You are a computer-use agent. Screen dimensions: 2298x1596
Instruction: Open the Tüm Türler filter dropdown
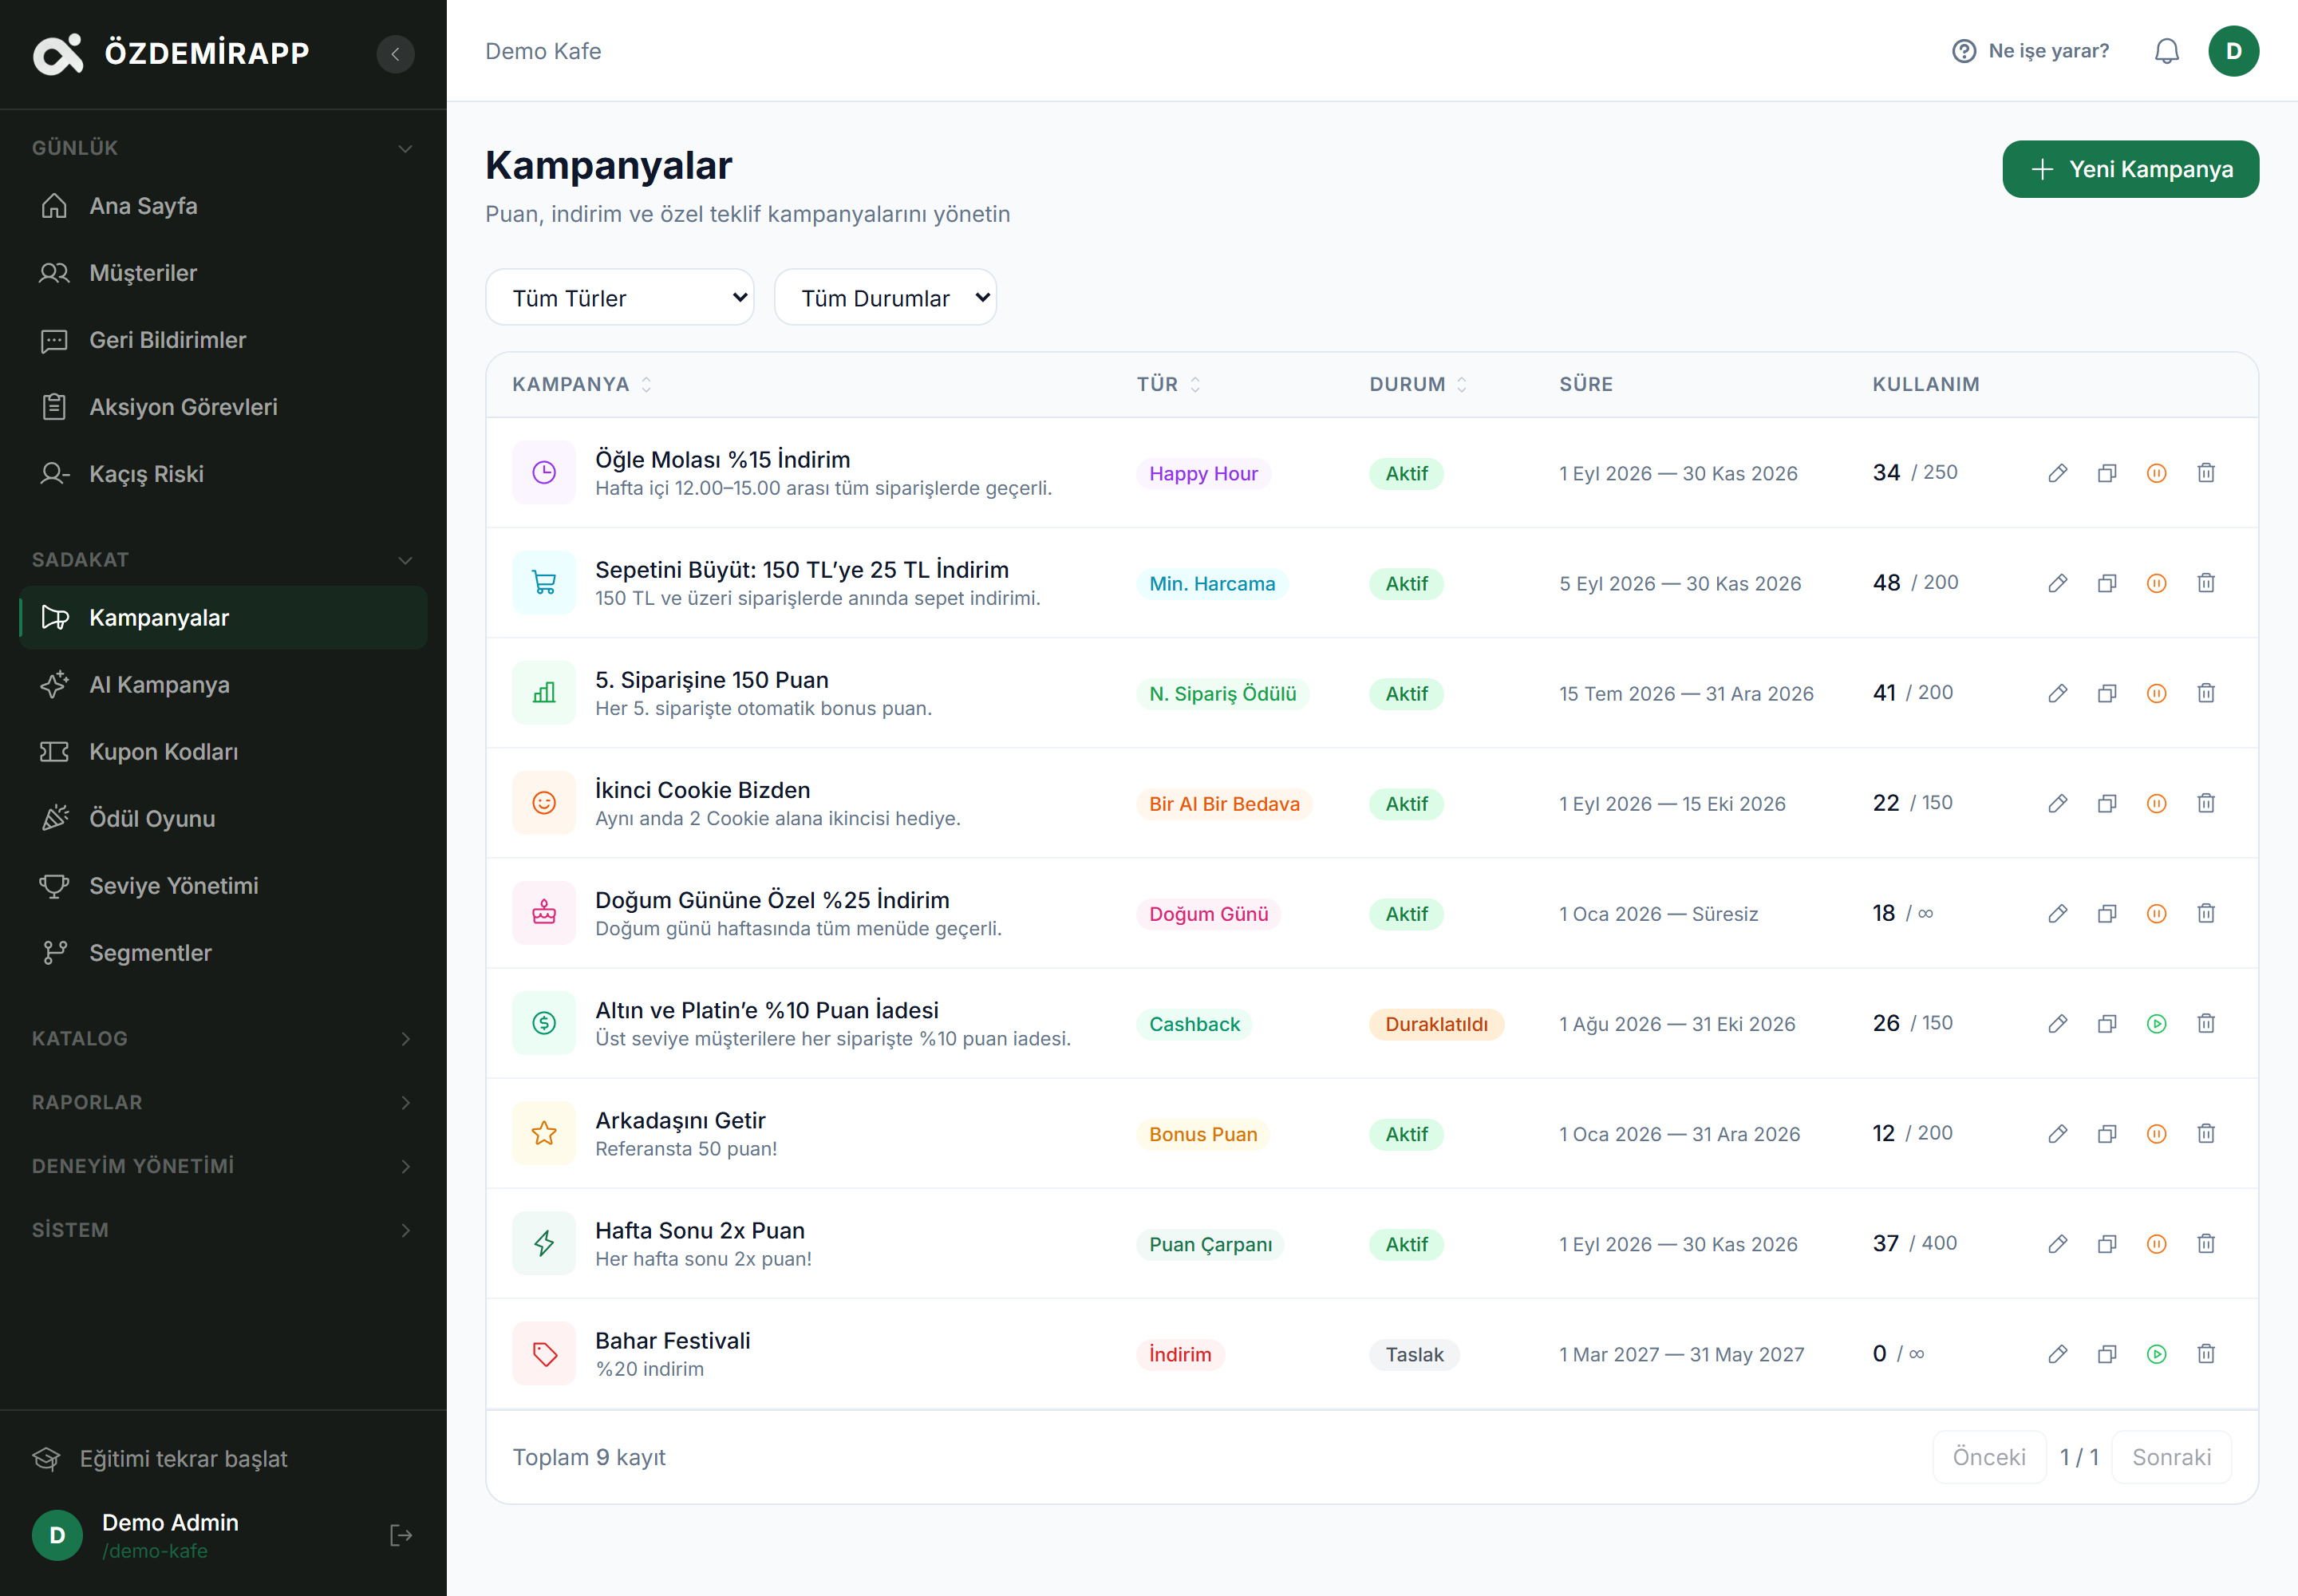(620, 297)
